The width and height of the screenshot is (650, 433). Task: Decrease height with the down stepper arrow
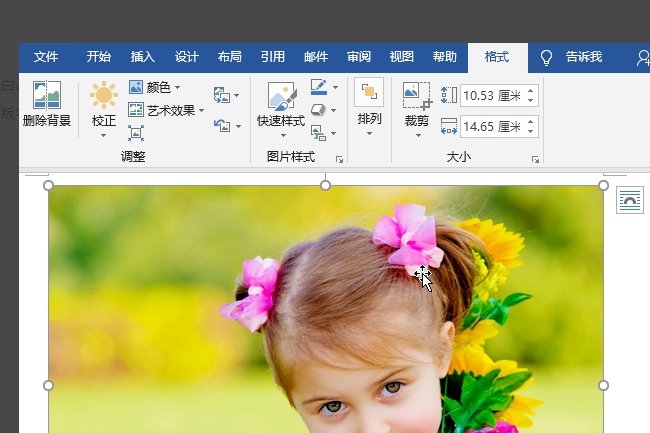point(531,101)
